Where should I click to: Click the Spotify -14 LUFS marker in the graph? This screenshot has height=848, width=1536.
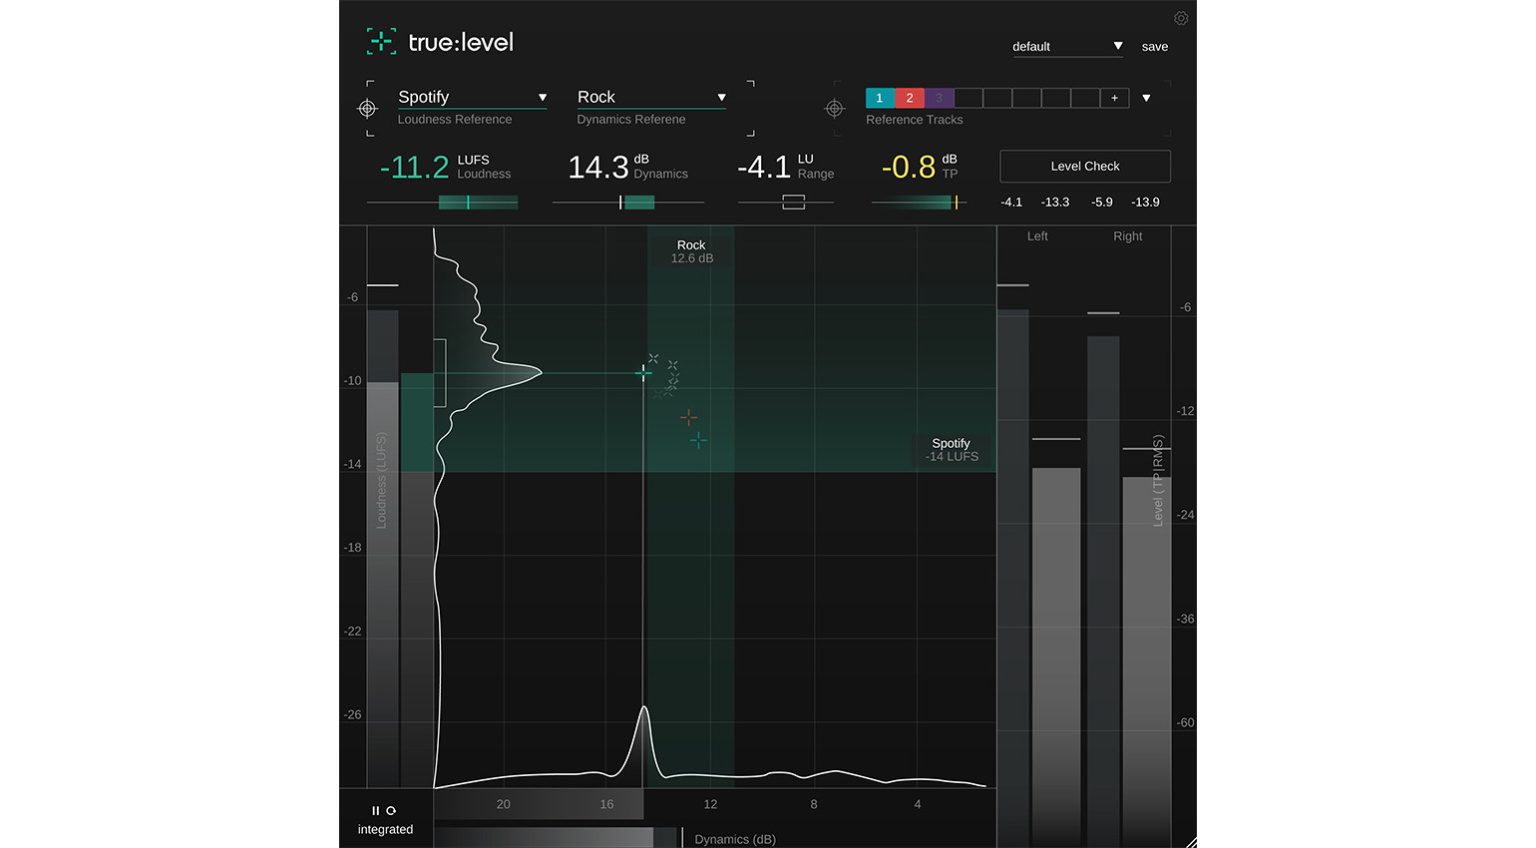(x=950, y=449)
